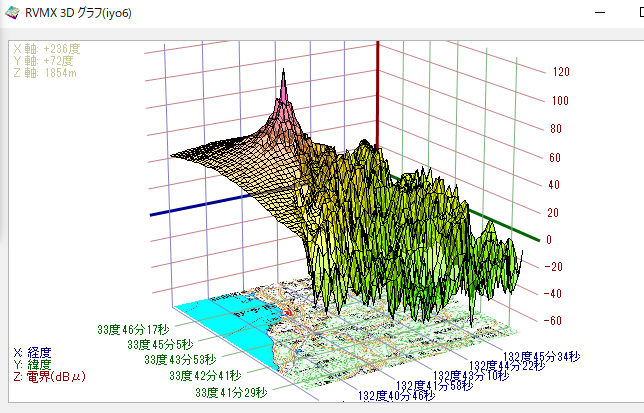The width and height of the screenshot is (644, 413).
Task: Click the latitude label 33度41分29秒
Action: coord(231,393)
